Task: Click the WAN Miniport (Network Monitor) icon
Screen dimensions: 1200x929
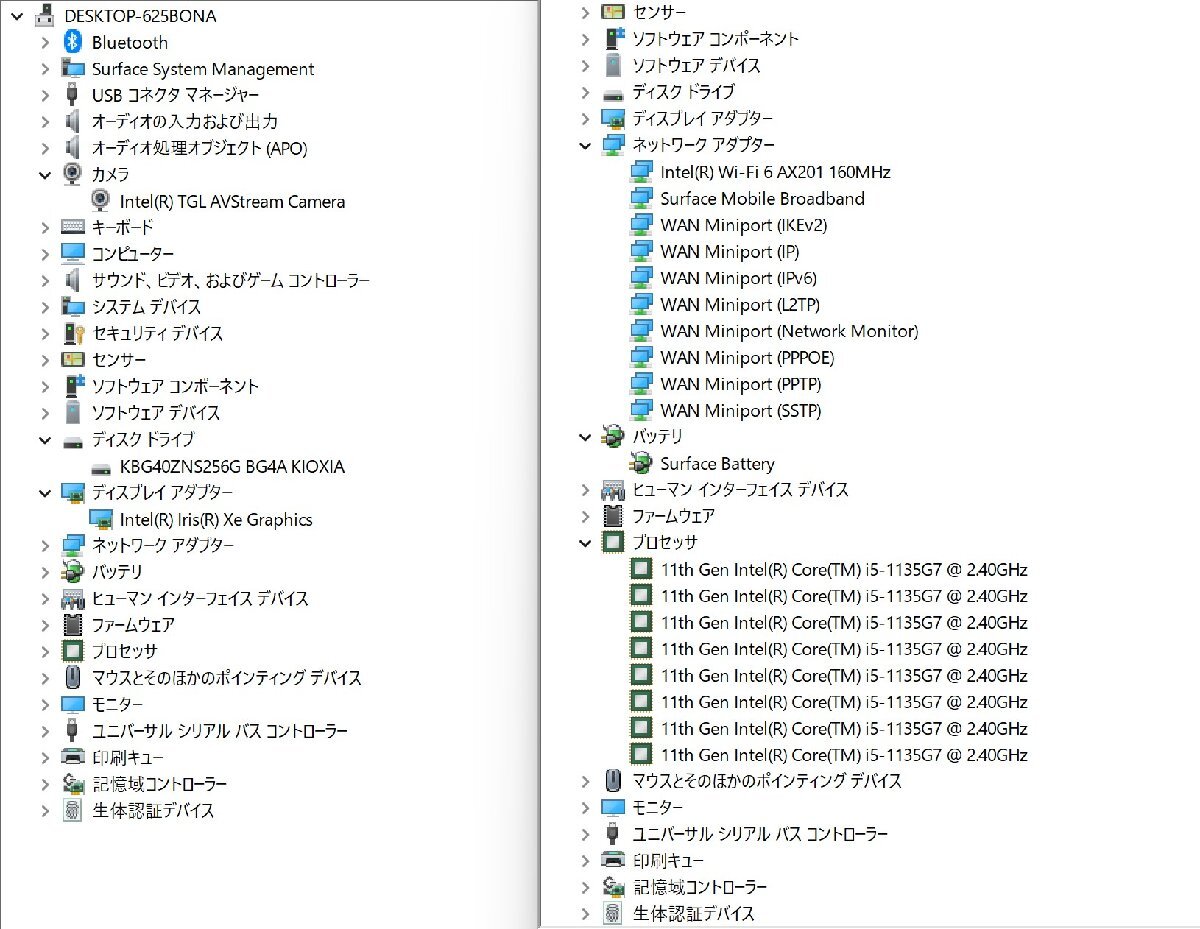Action: [x=642, y=331]
